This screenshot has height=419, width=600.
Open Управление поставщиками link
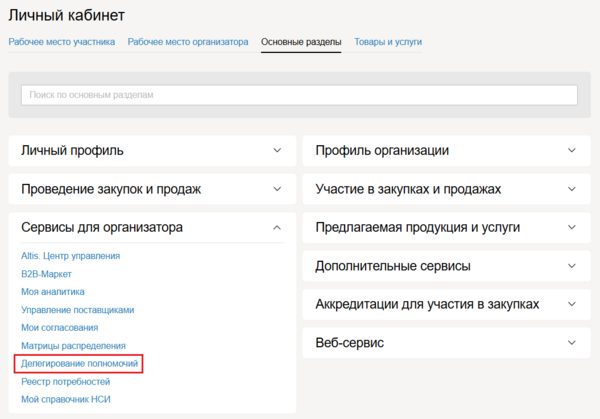click(x=77, y=310)
